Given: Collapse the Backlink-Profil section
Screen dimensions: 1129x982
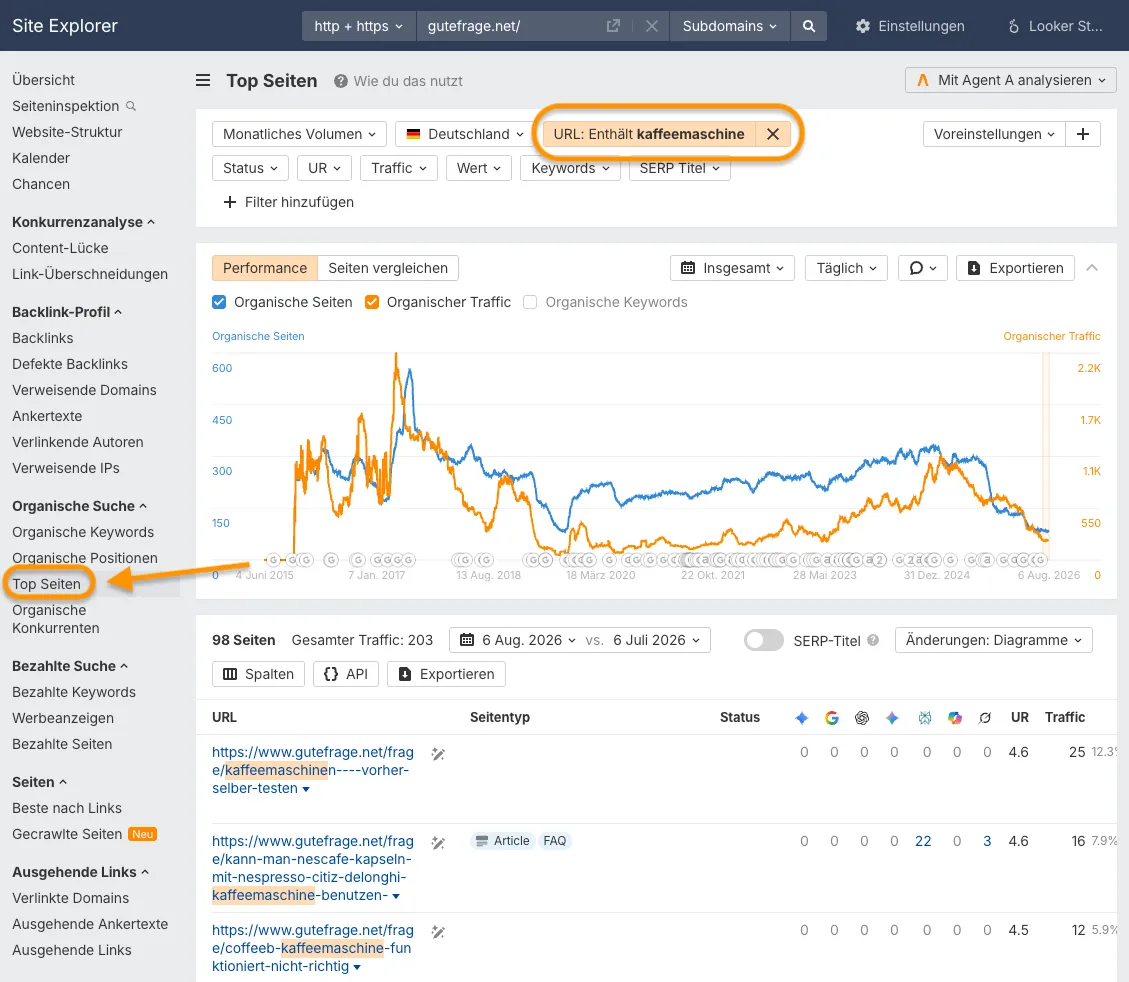Looking at the screenshot, I should (67, 312).
